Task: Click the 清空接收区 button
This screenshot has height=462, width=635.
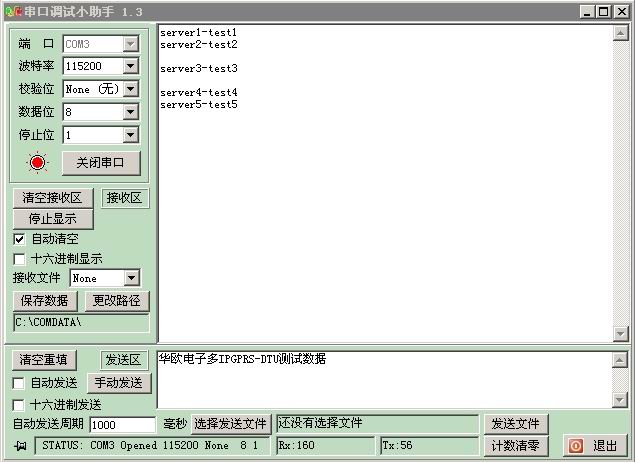Action: (52, 198)
